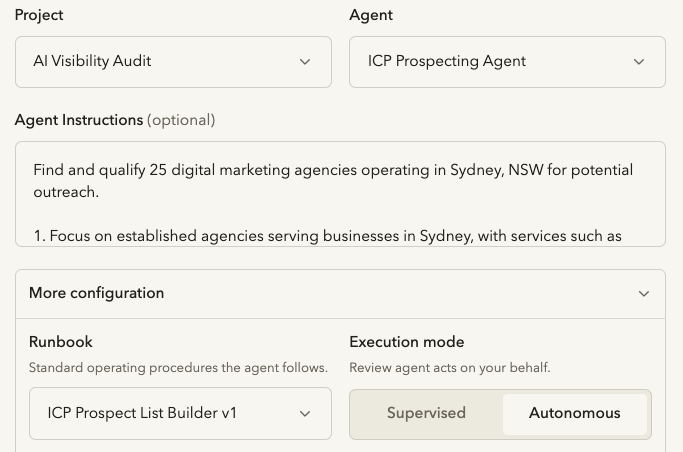683x452 pixels.
Task: Click the line starting '1. Focus on established agencies'
Action: pos(328,236)
